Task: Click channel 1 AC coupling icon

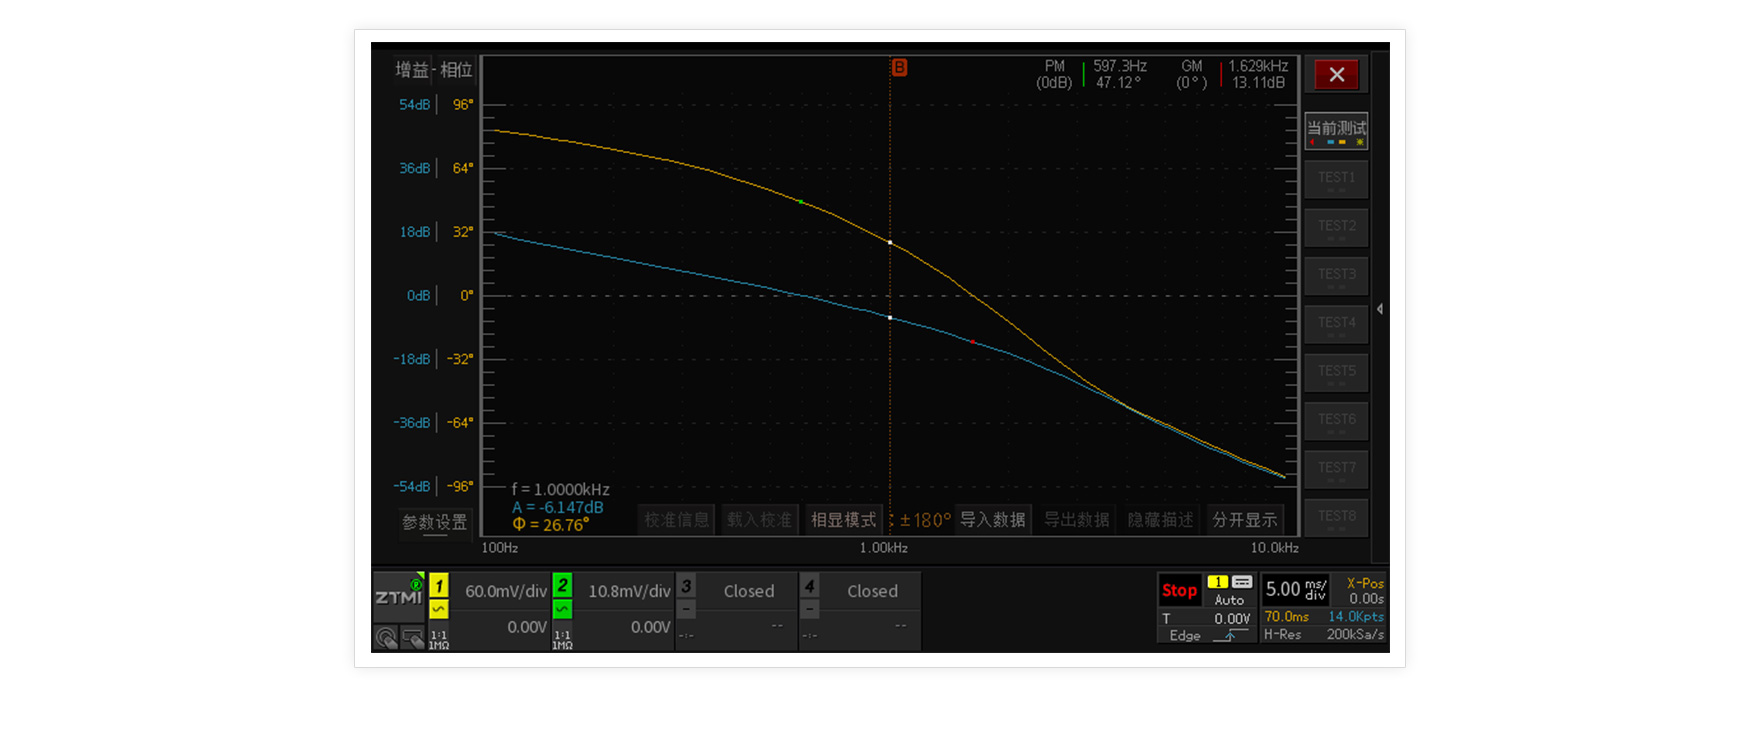Action: coord(439,609)
